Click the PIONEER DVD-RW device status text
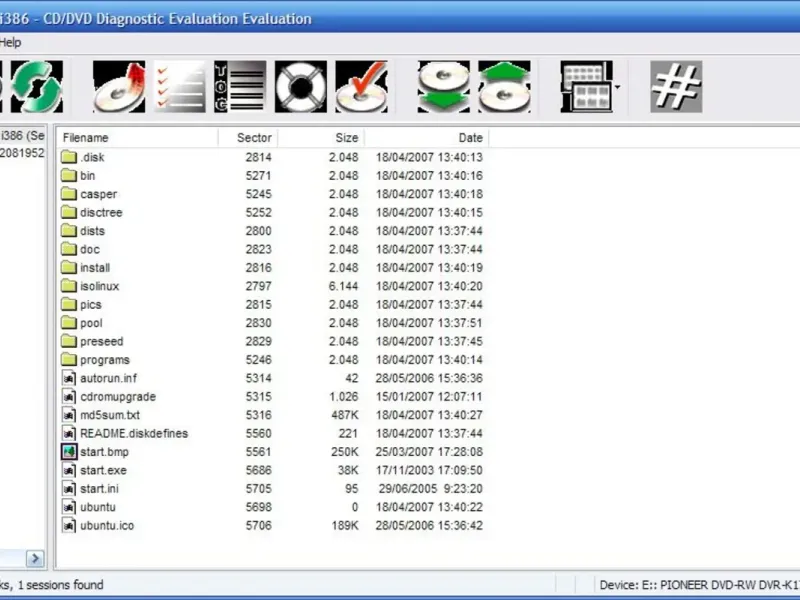 [699, 585]
